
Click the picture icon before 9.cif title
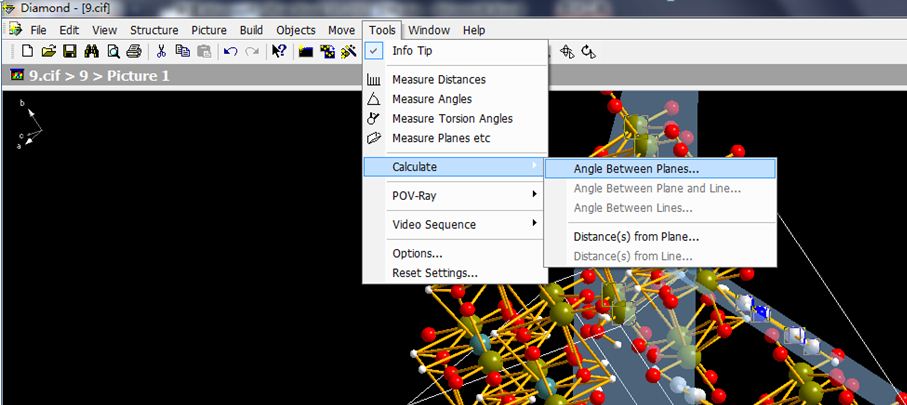[19, 76]
